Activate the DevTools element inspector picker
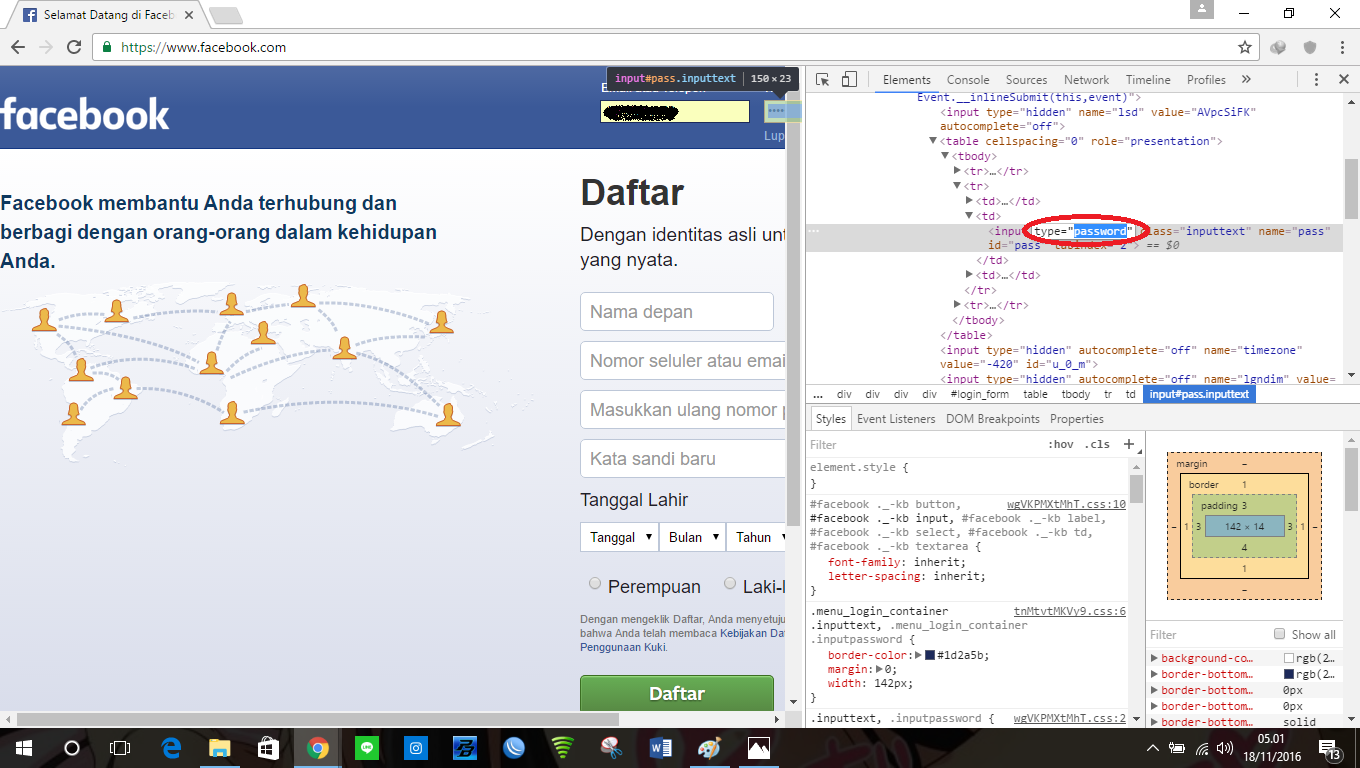 822,80
